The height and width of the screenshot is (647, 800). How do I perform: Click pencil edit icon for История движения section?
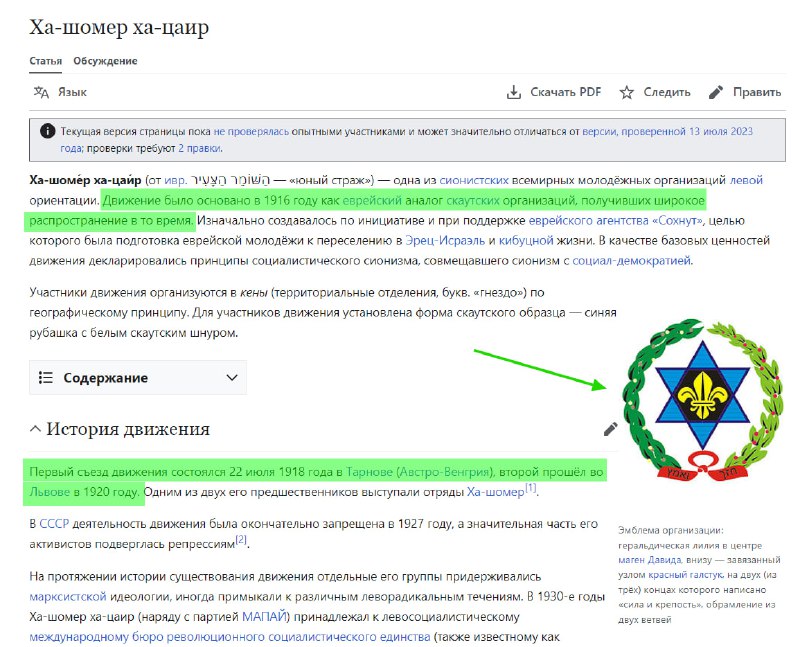[610, 429]
